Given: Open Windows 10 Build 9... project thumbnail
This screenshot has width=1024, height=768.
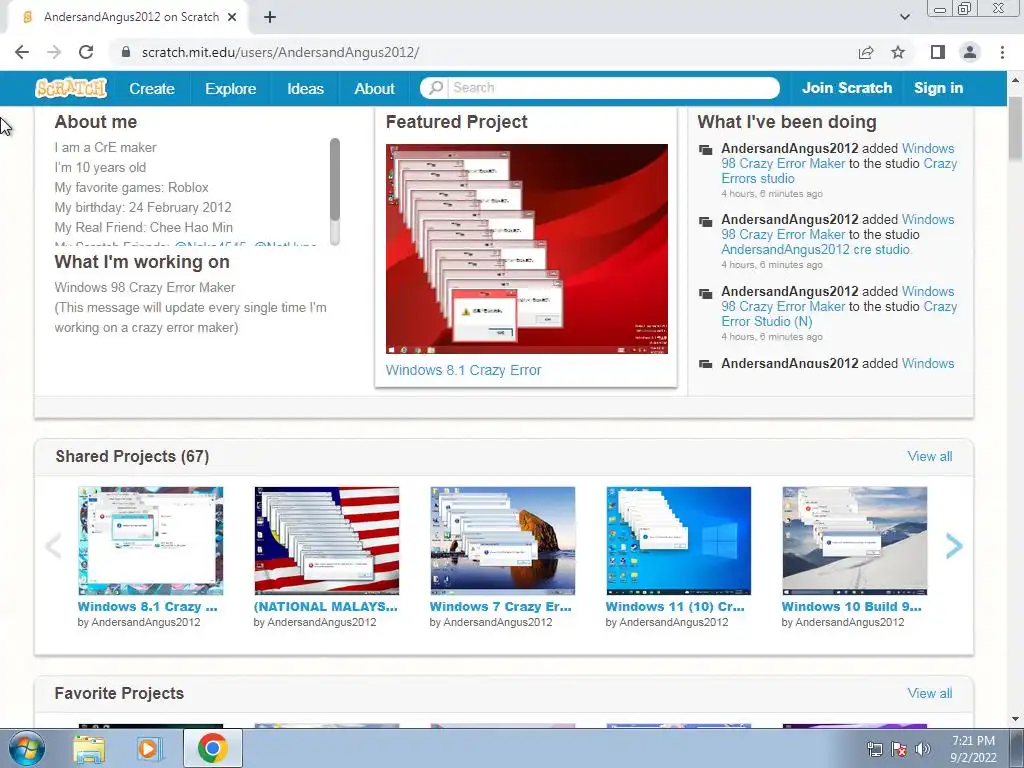Looking at the screenshot, I should click(854, 540).
